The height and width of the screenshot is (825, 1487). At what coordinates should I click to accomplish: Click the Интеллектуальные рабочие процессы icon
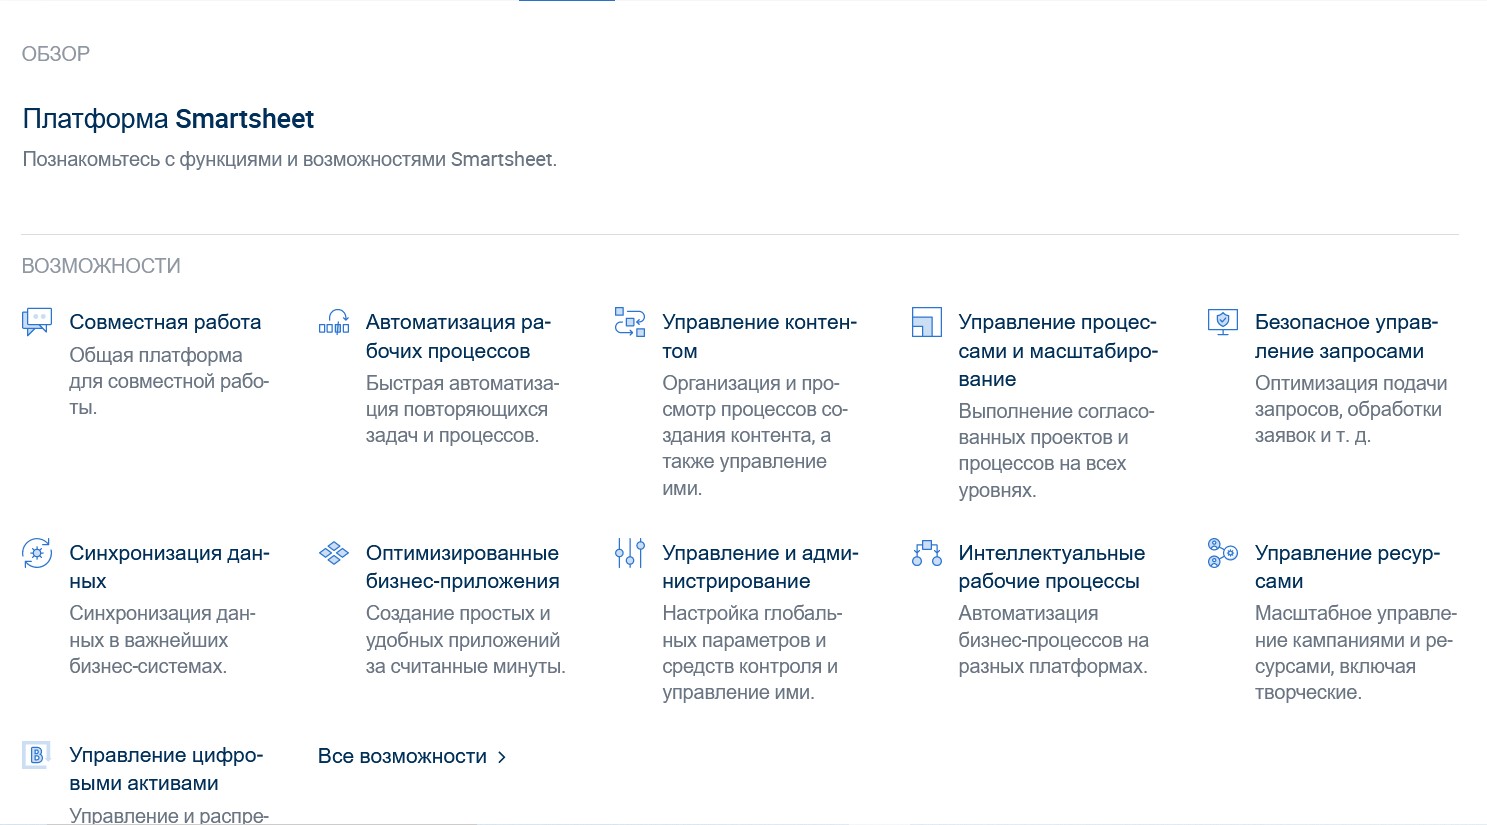pos(926,553)
